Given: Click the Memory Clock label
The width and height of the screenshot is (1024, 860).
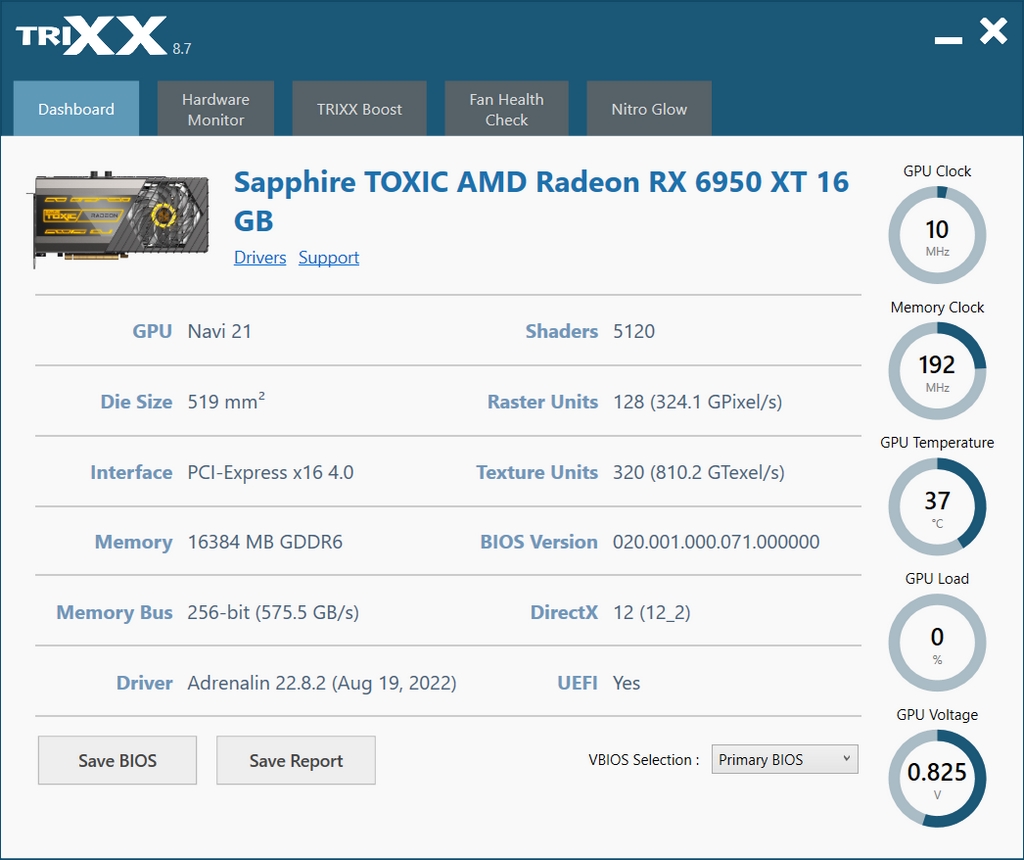Looking at the screenshot, I should (x=937, y=308).
